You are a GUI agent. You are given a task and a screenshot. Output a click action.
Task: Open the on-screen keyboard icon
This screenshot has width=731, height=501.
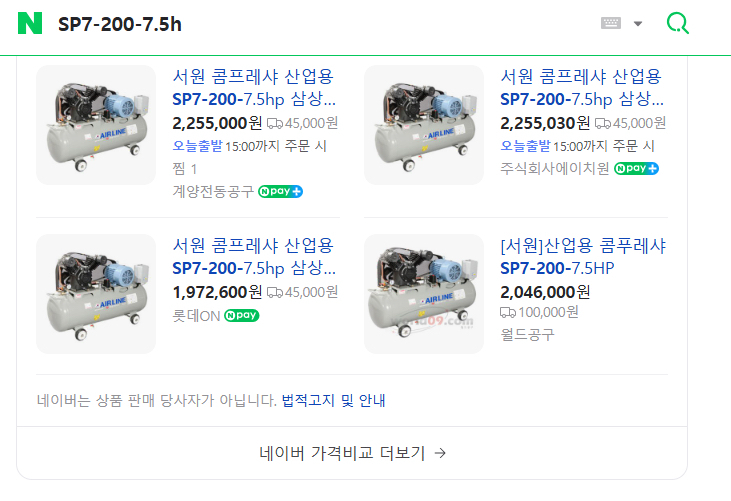point(611,23)
